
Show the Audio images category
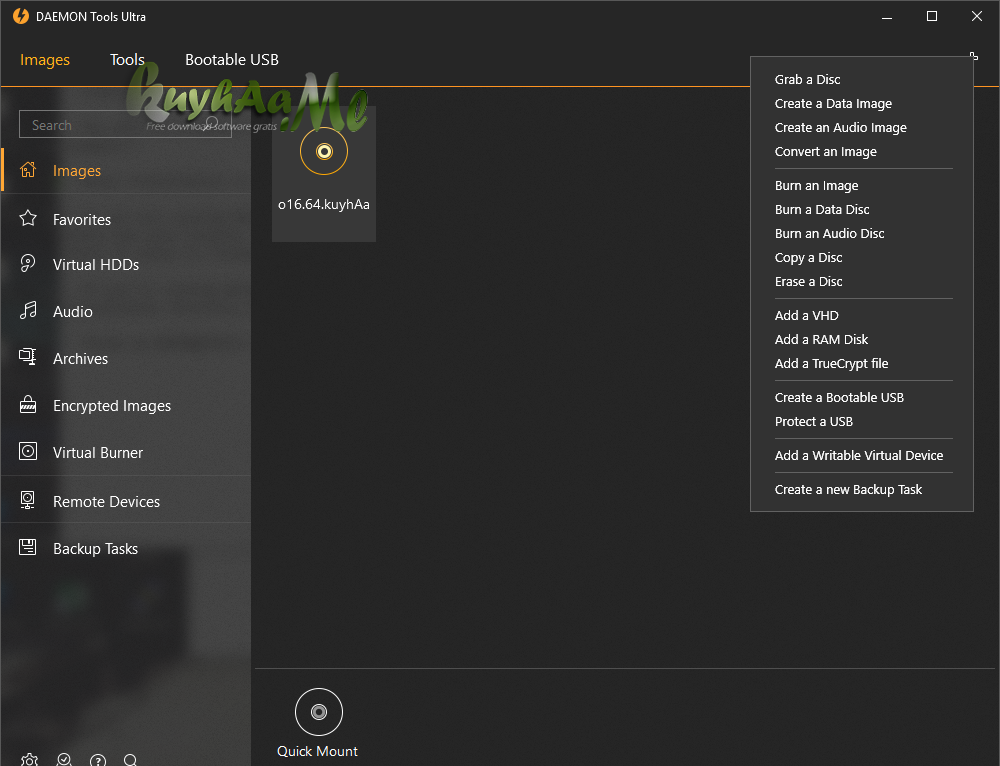point(126,312)
